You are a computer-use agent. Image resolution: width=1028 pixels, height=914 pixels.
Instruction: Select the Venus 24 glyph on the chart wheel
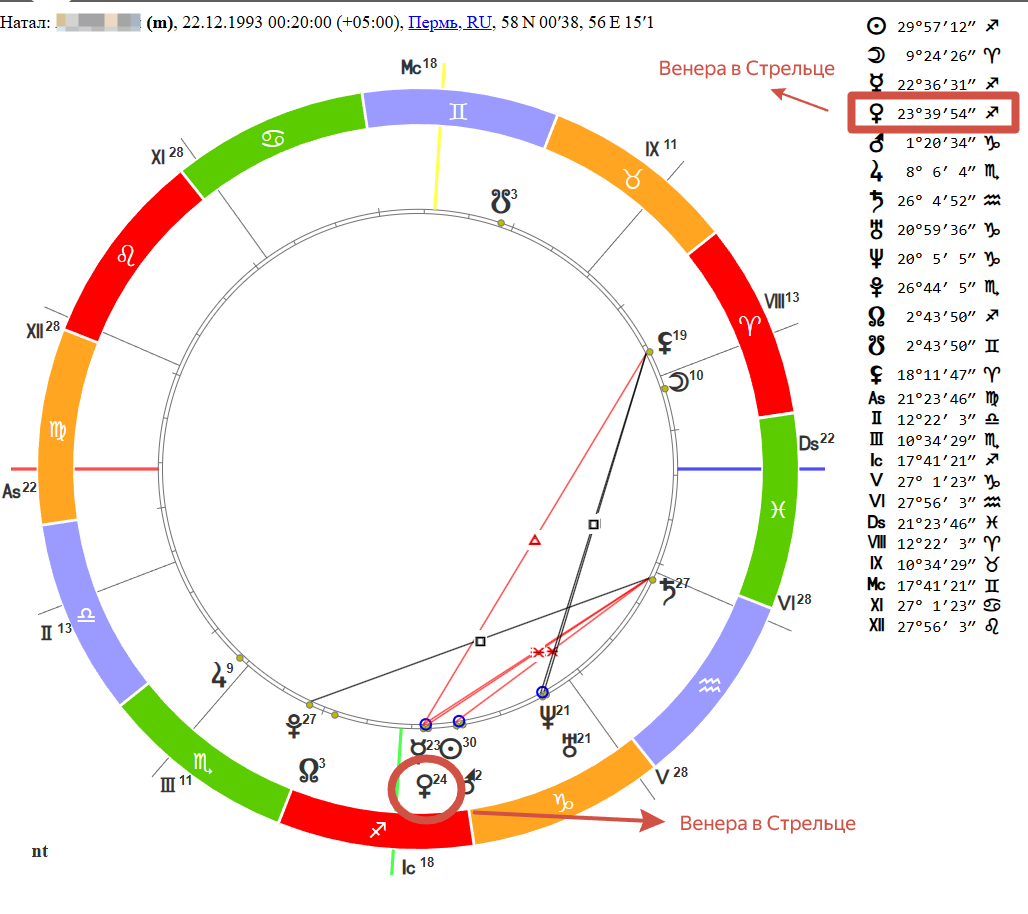coord(424,785)
